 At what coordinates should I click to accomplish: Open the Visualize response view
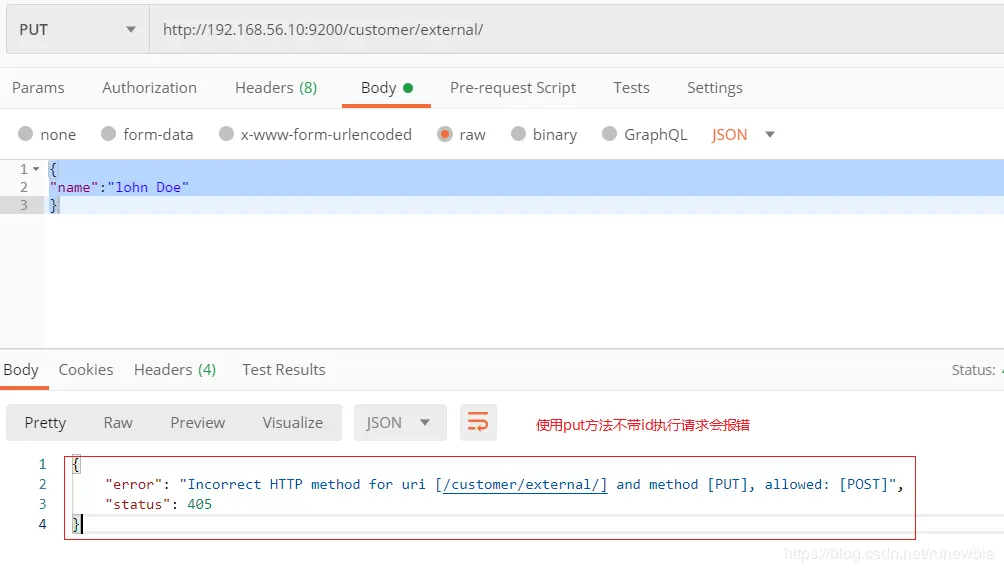[x=293, y=423]
